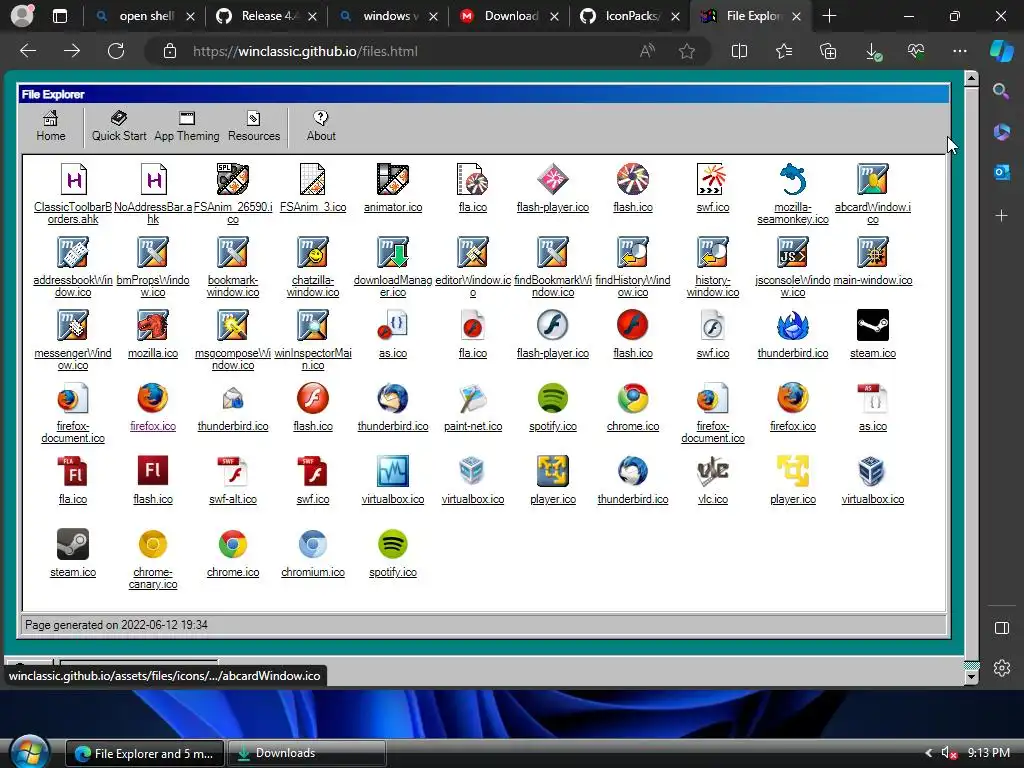Click the vlc.ico icon
Viewport: 1024px width, 768px height.
tap(713, 472)
